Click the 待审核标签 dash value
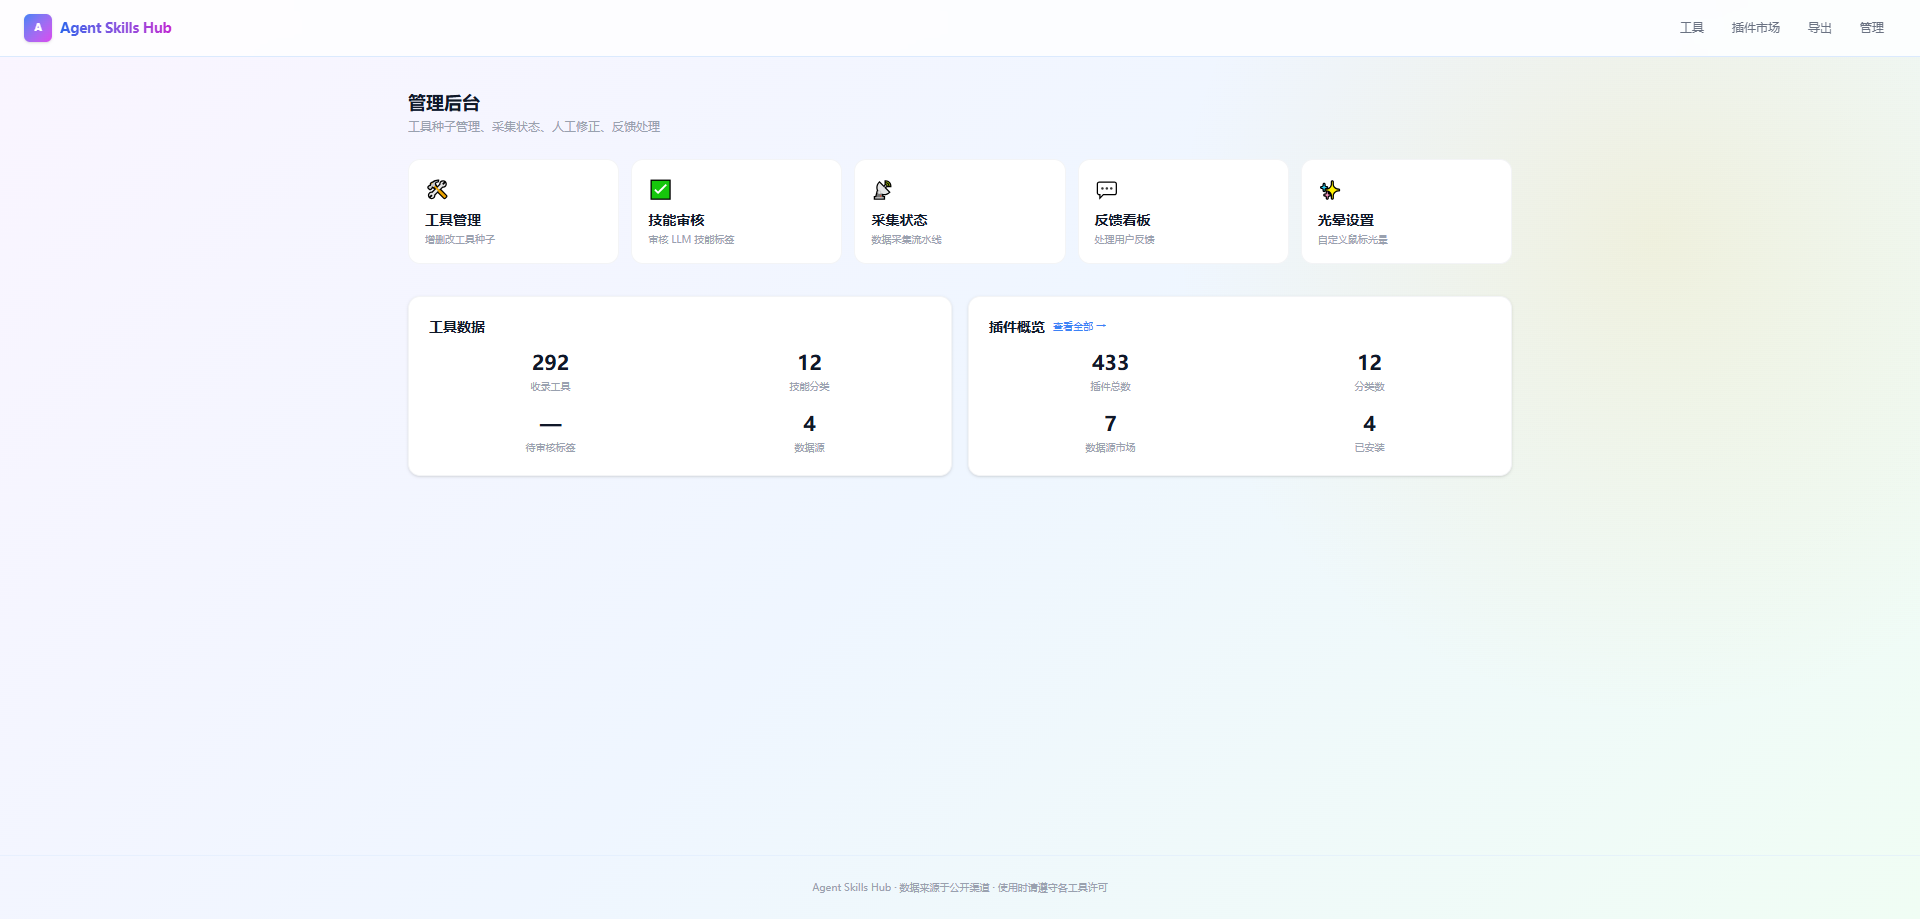The width and height of the screenshot is (1920, 919). 550,424
